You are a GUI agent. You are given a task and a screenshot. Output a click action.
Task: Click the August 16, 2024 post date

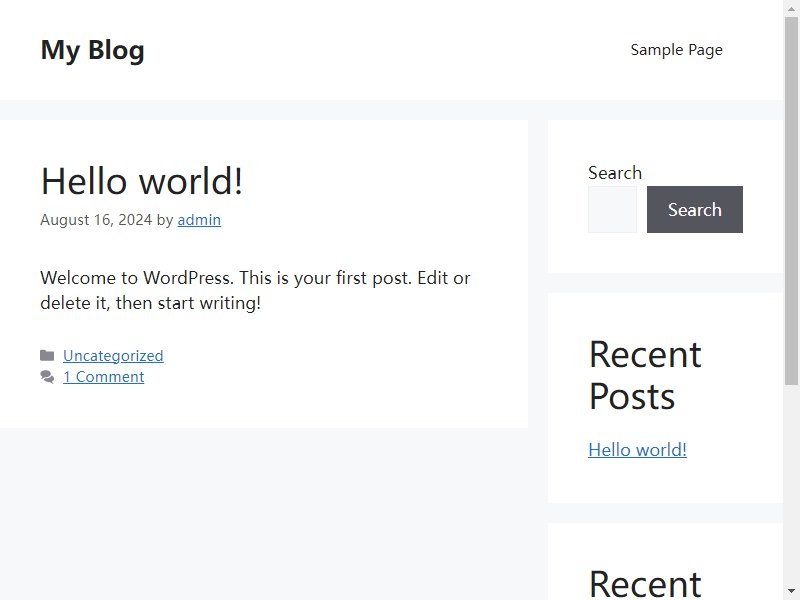pyautogui.click(x=96, y=220)
